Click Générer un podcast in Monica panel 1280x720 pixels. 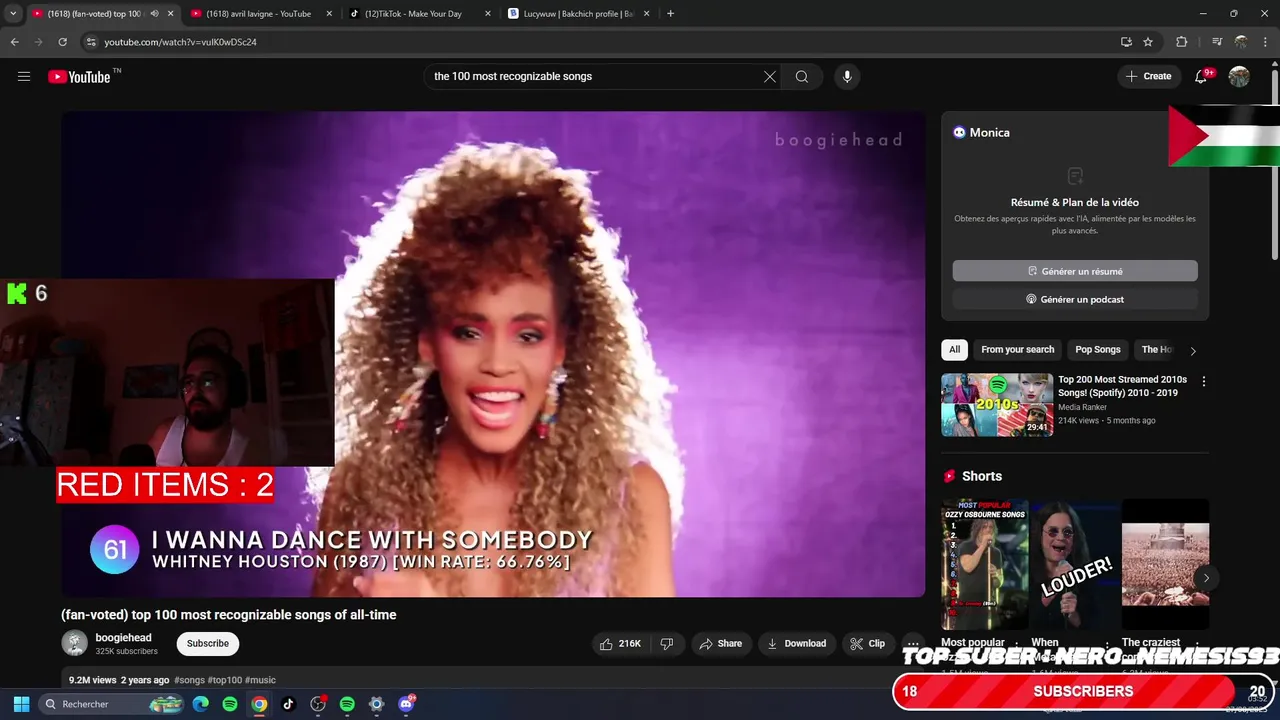[1075, 299]
